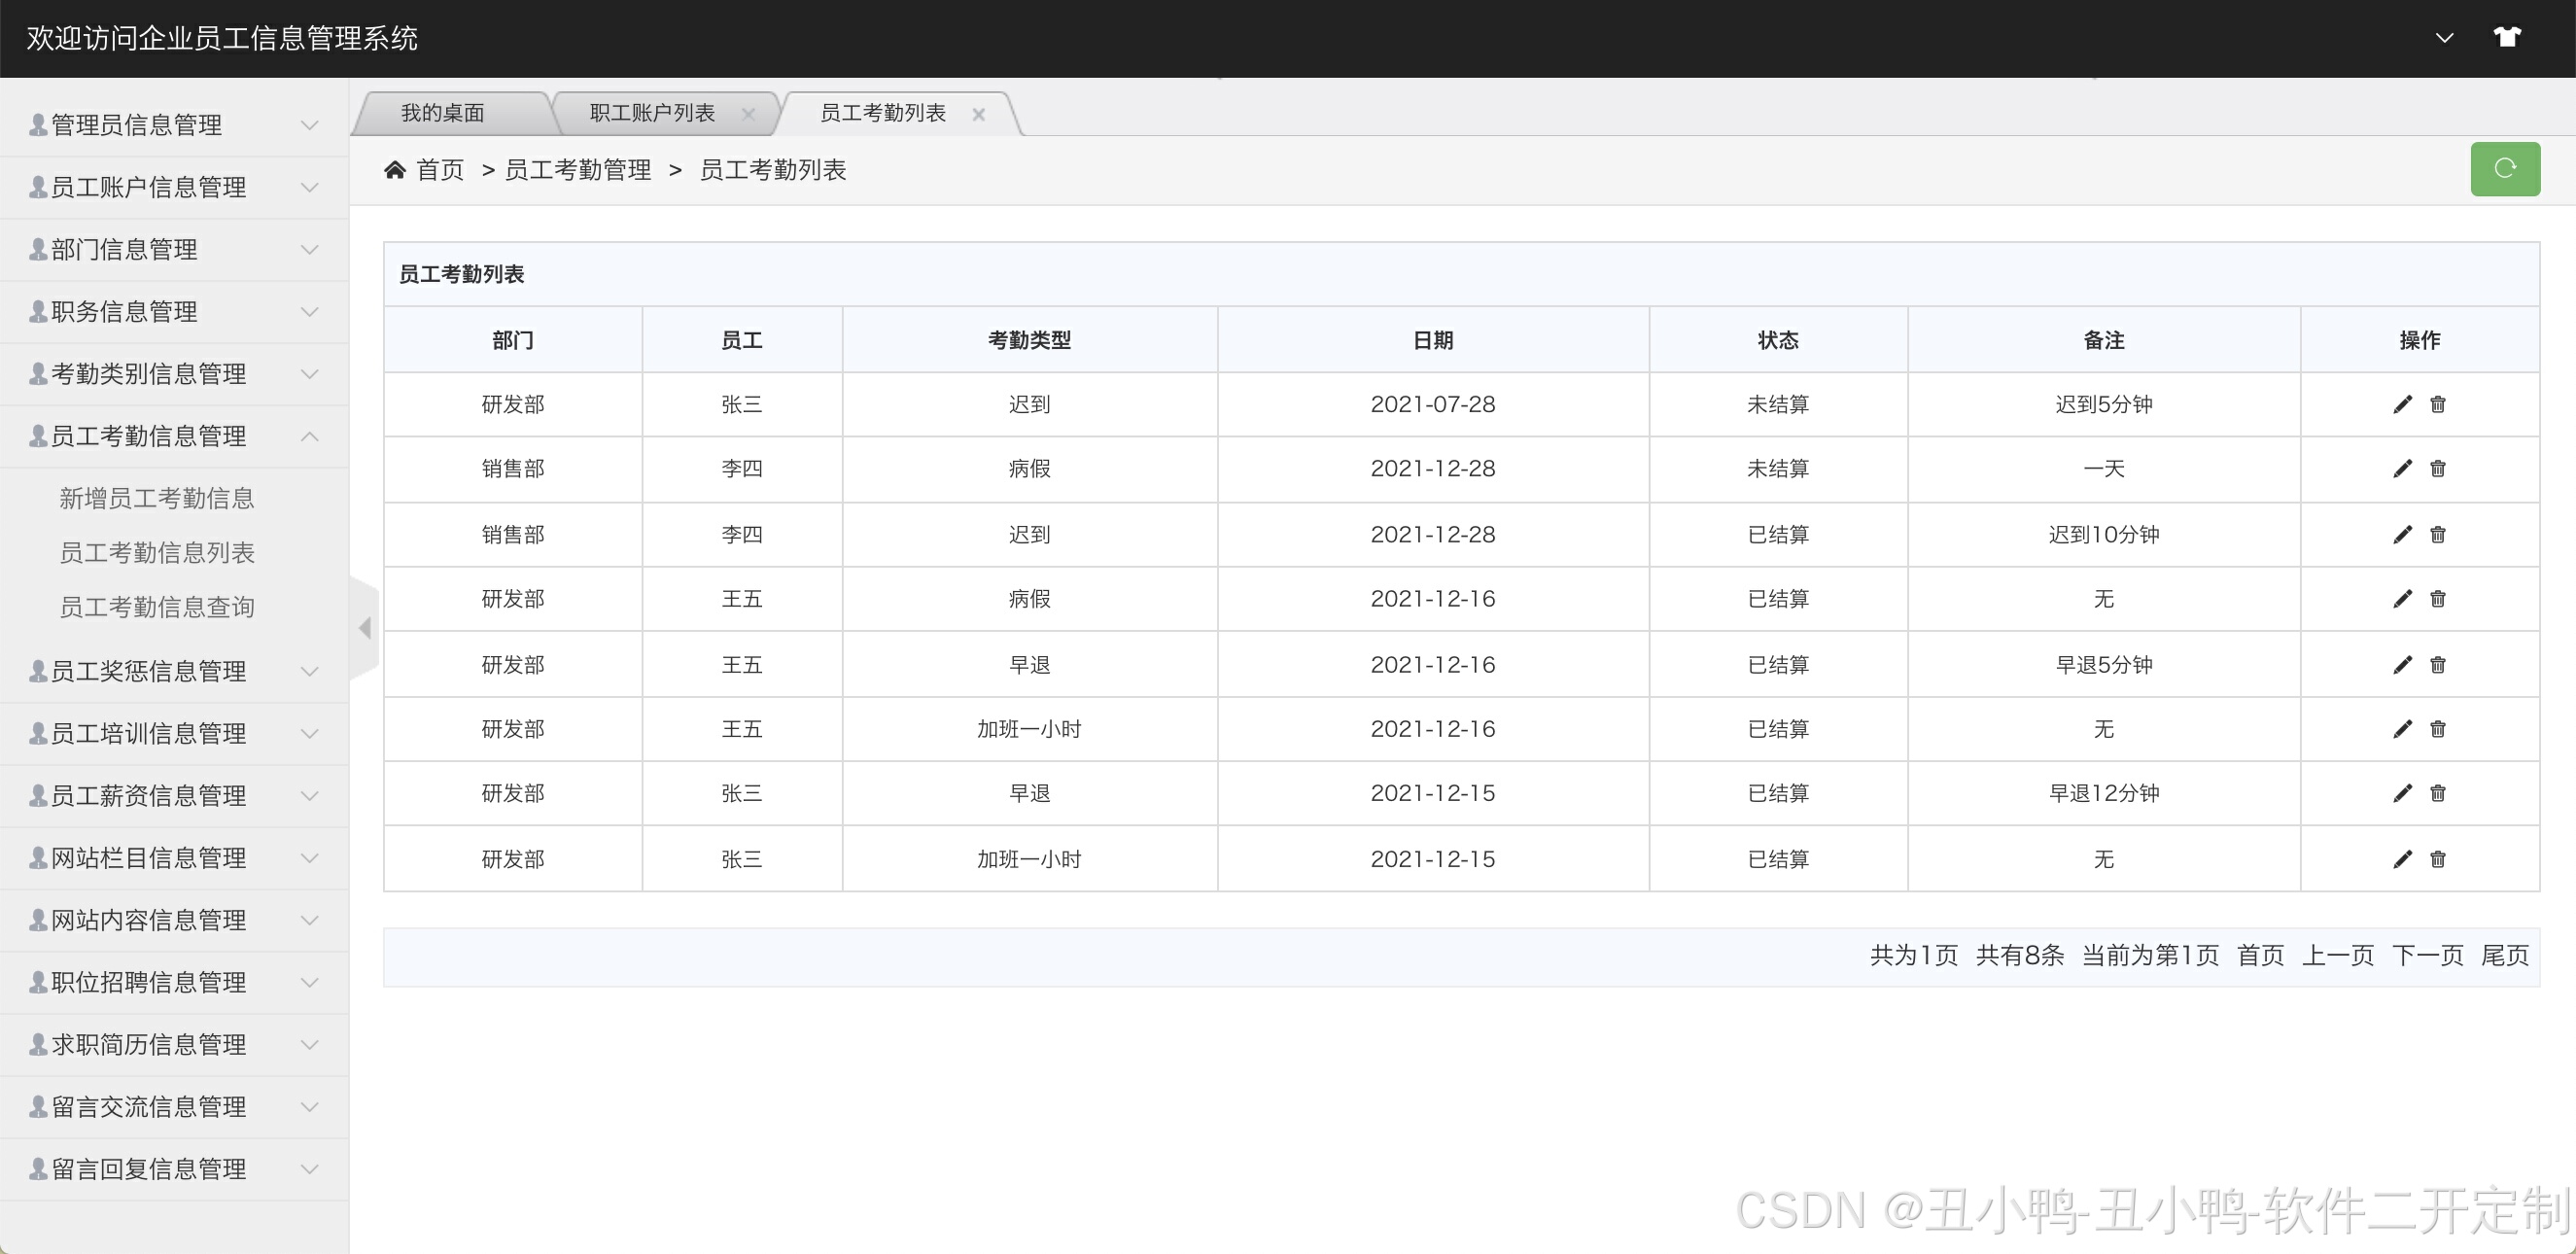The height and width of the screenshot is (1254, 2576).
Task: Edit the 迟到10分钟 attendance row
Action: click(x=2402, y=535)
